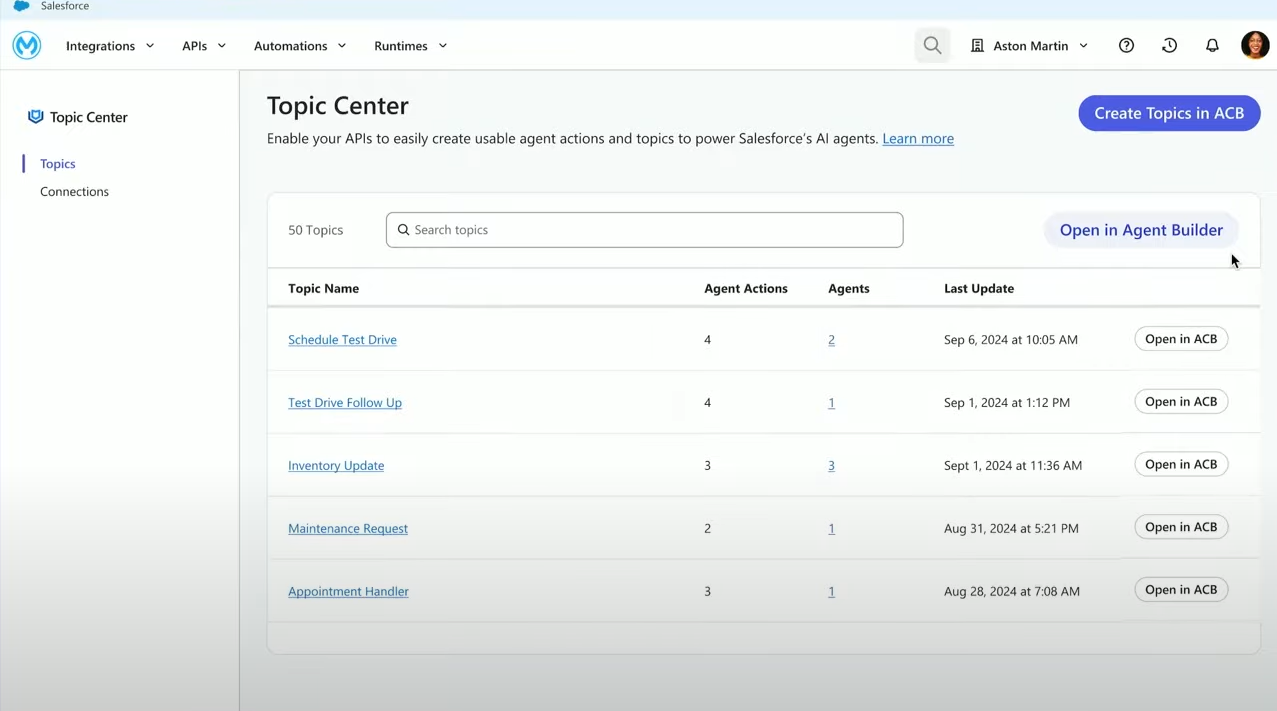Open agents count for Schedule Test Drive
Screen dimensions: 1277x711
[x=831, y=340]
